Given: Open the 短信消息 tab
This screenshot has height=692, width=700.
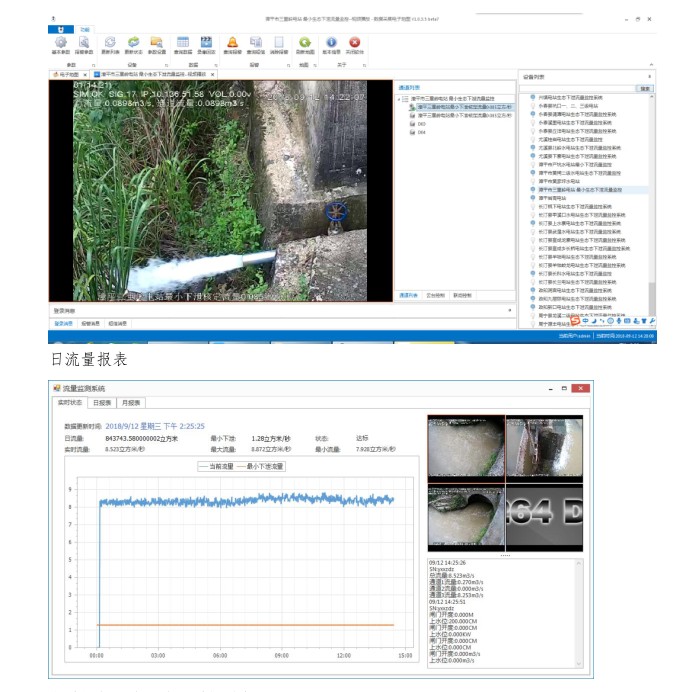Looking at the screenshot, I should pyautogui.click(x=117, y=324).
